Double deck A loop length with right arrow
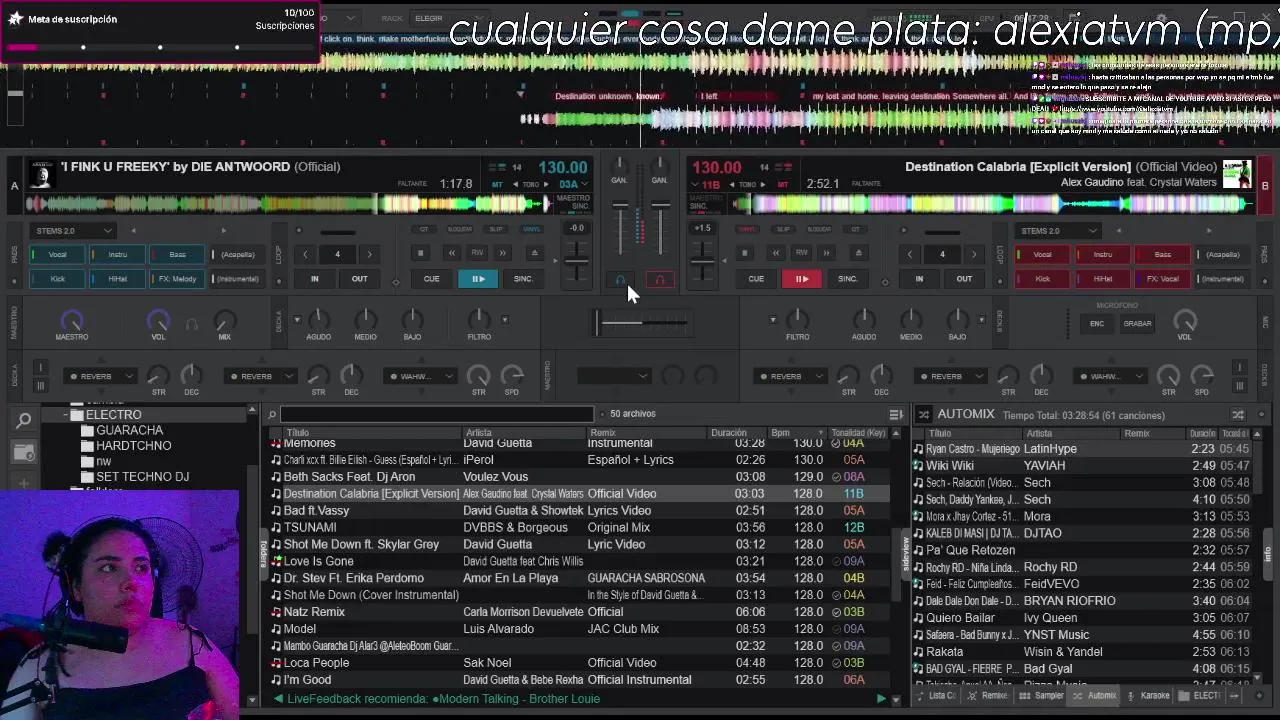This screenshot has width=1280, height=720. tap(369, 254)
